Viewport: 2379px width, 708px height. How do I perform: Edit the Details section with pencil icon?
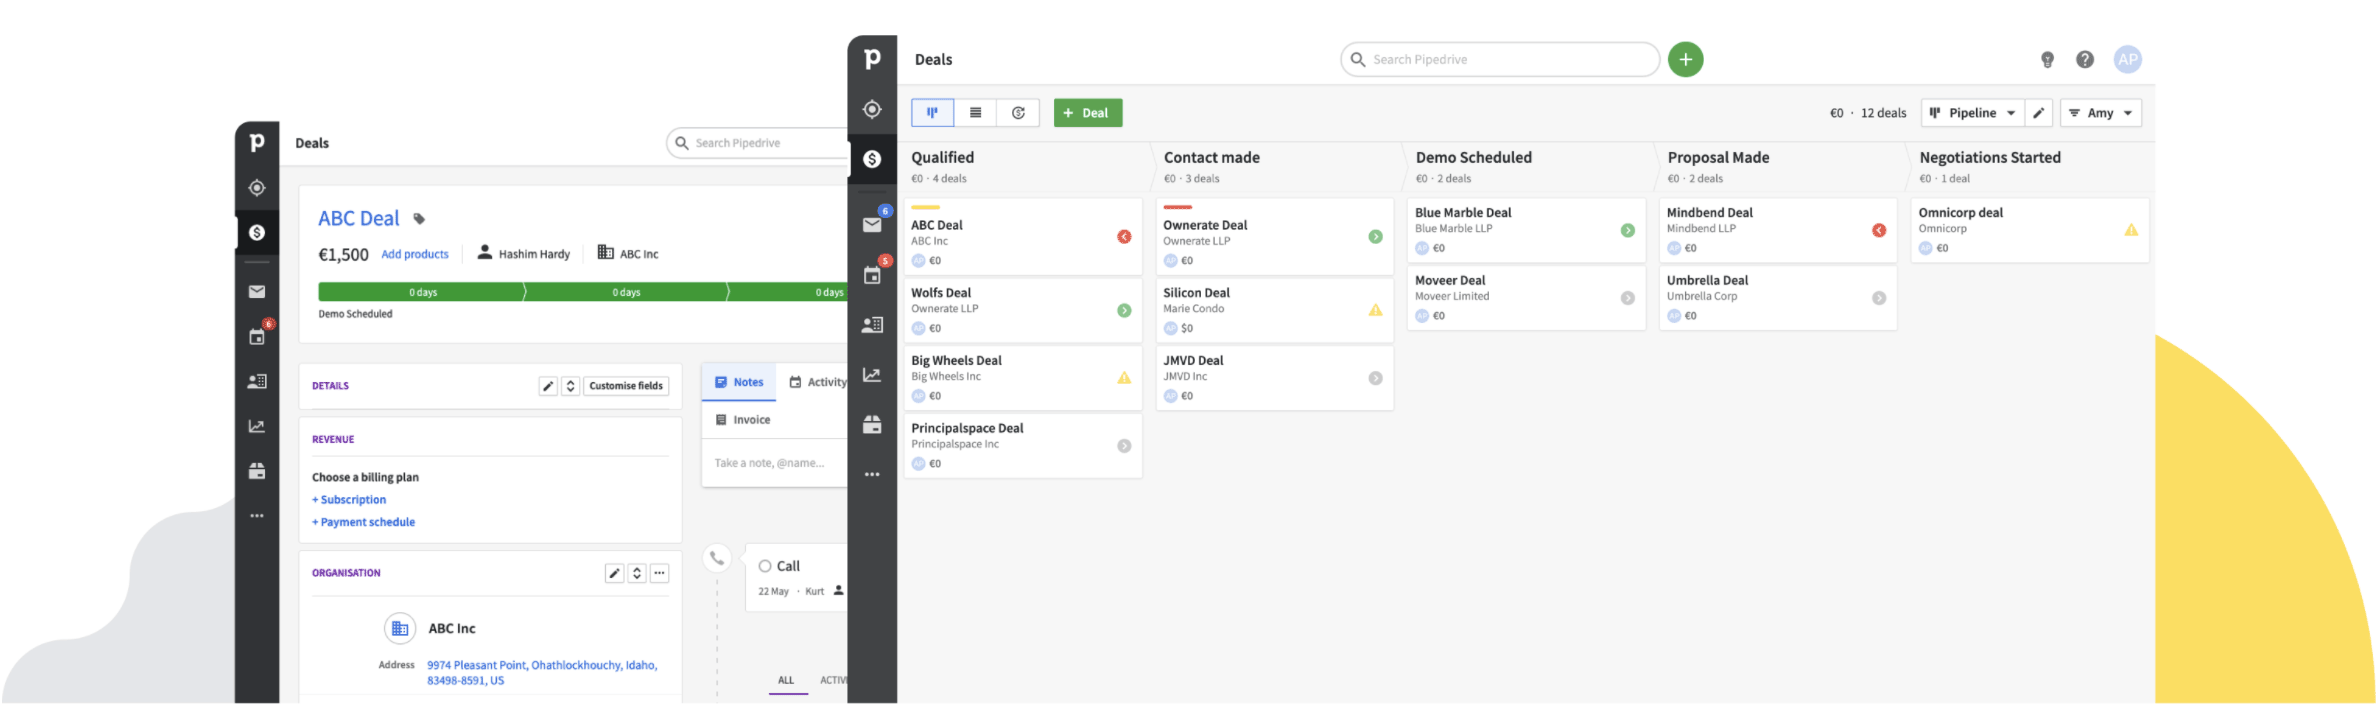click(548, 386)
